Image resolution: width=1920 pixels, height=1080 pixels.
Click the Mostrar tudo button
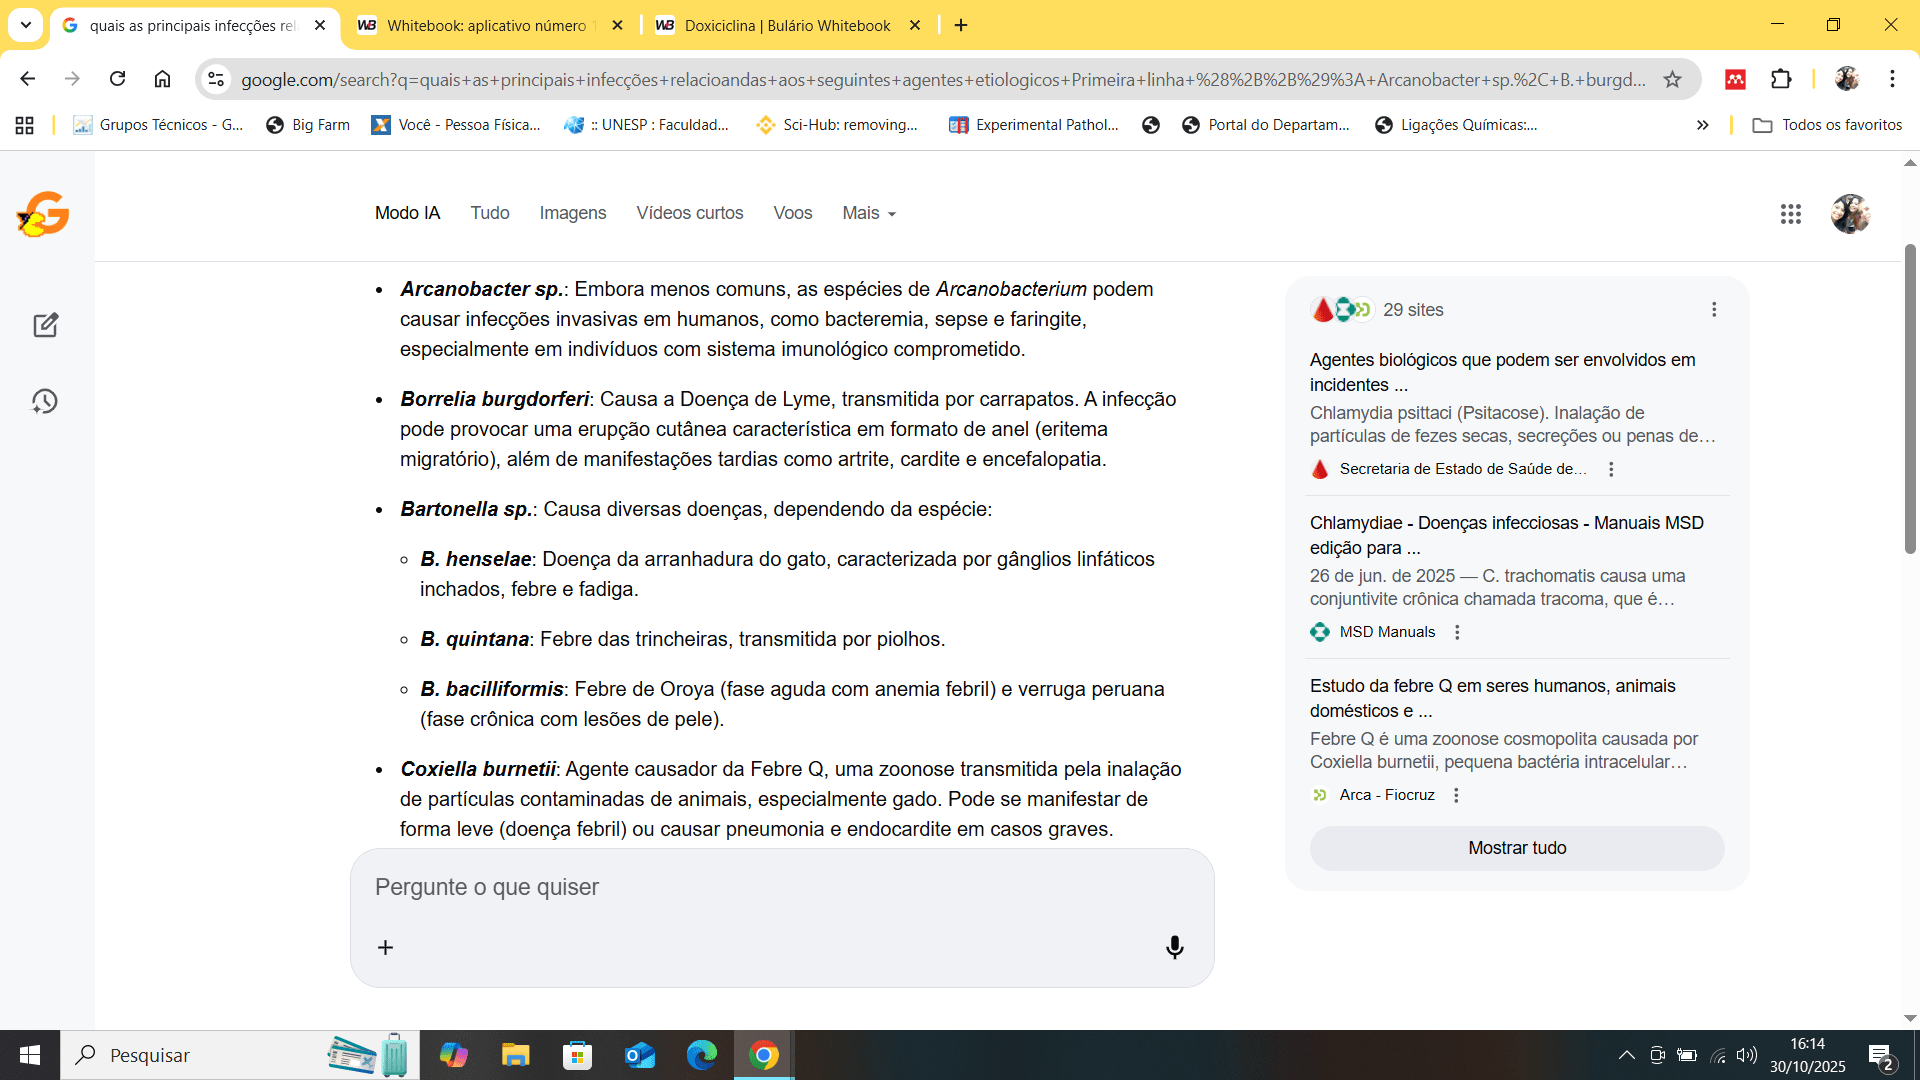[x=1516, y=848]
